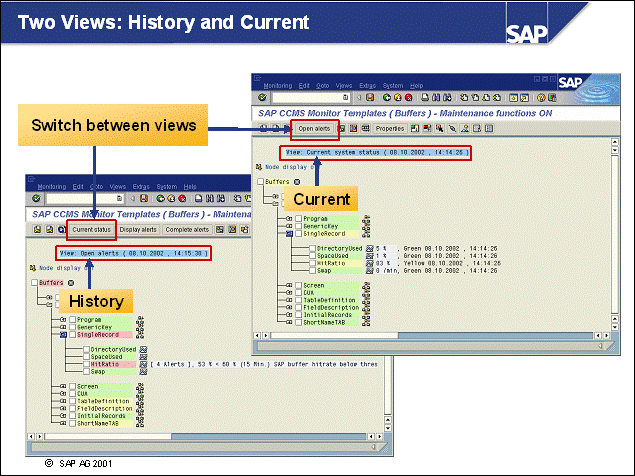Open the Monitoring menu in the right window

277,84
